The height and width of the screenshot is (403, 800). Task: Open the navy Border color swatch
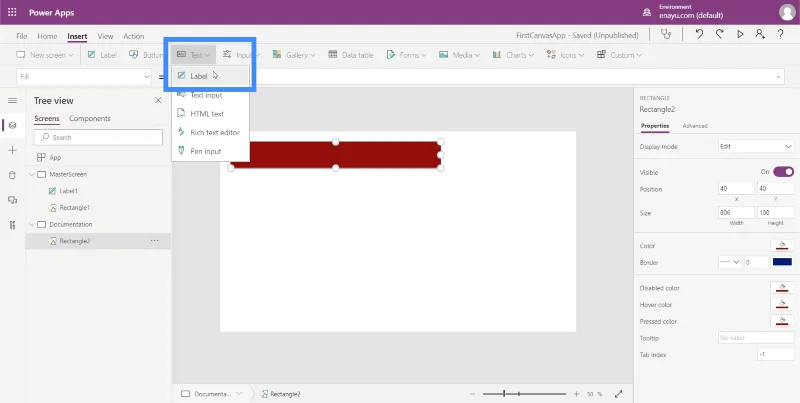coord(782,262)
